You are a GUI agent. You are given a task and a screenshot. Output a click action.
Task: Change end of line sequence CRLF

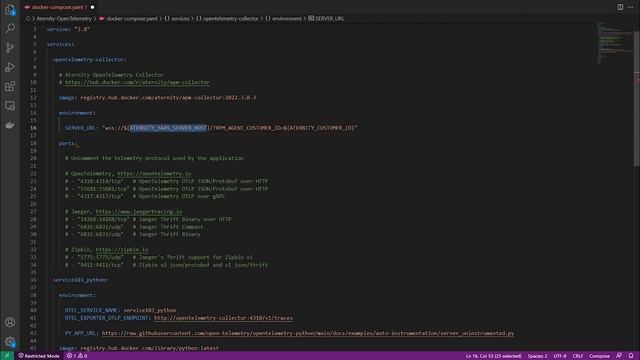pos(578,356)
